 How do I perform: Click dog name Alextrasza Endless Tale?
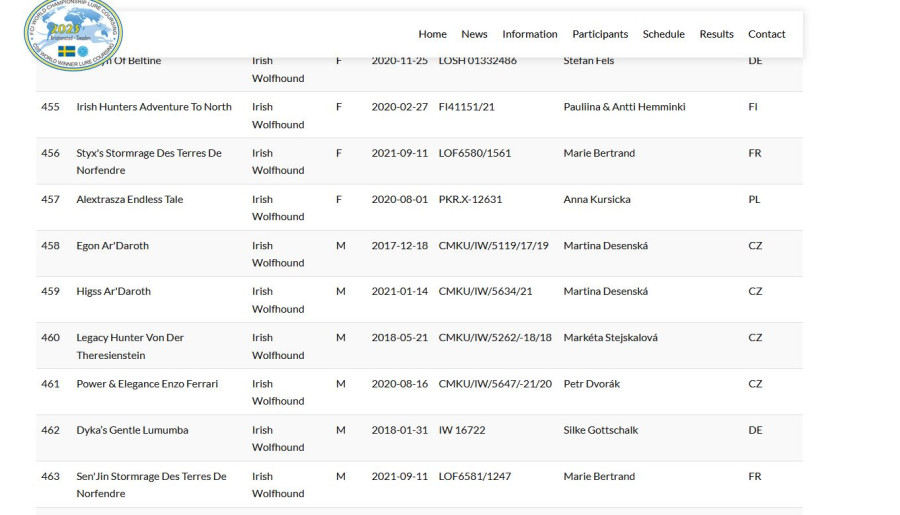pyautogui.click(x=130, y=199)
